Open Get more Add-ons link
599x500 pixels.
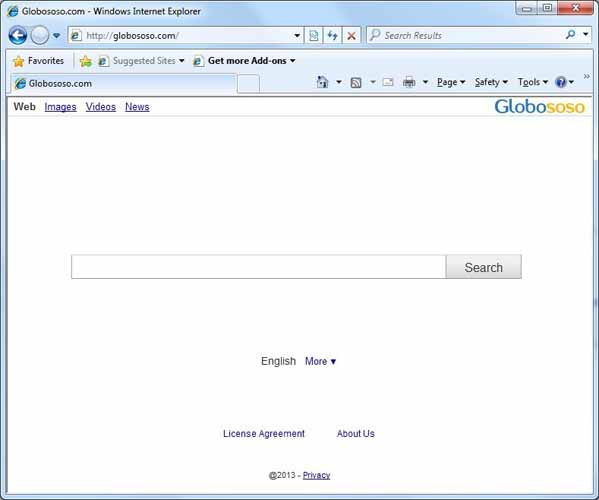tap(244, 61)
